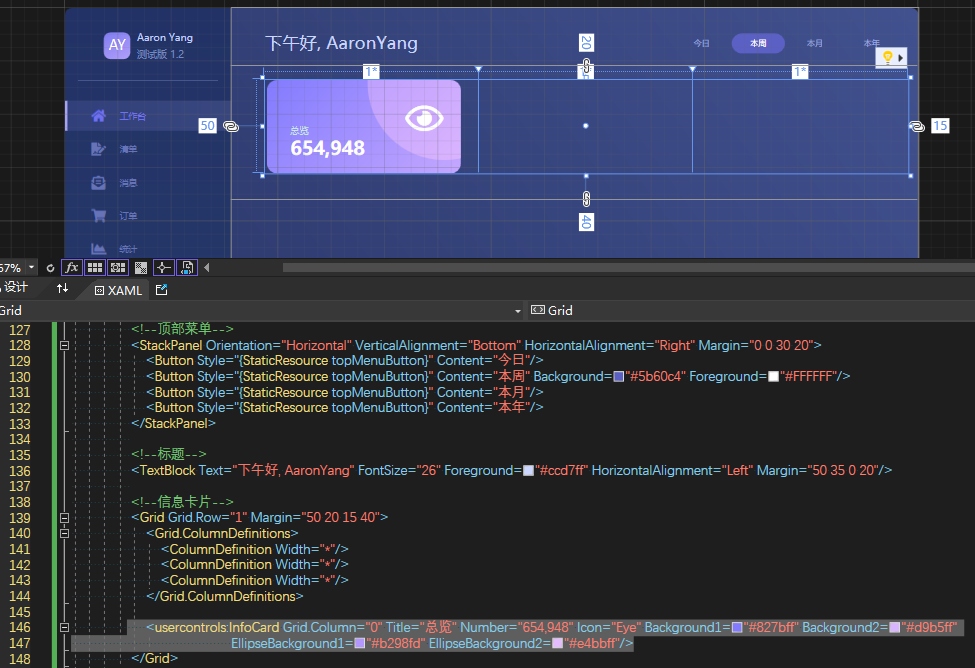Screen dimensions: 975x668
Task: Click the snap to snaplines toolbar icon
Action: [163, 267]
